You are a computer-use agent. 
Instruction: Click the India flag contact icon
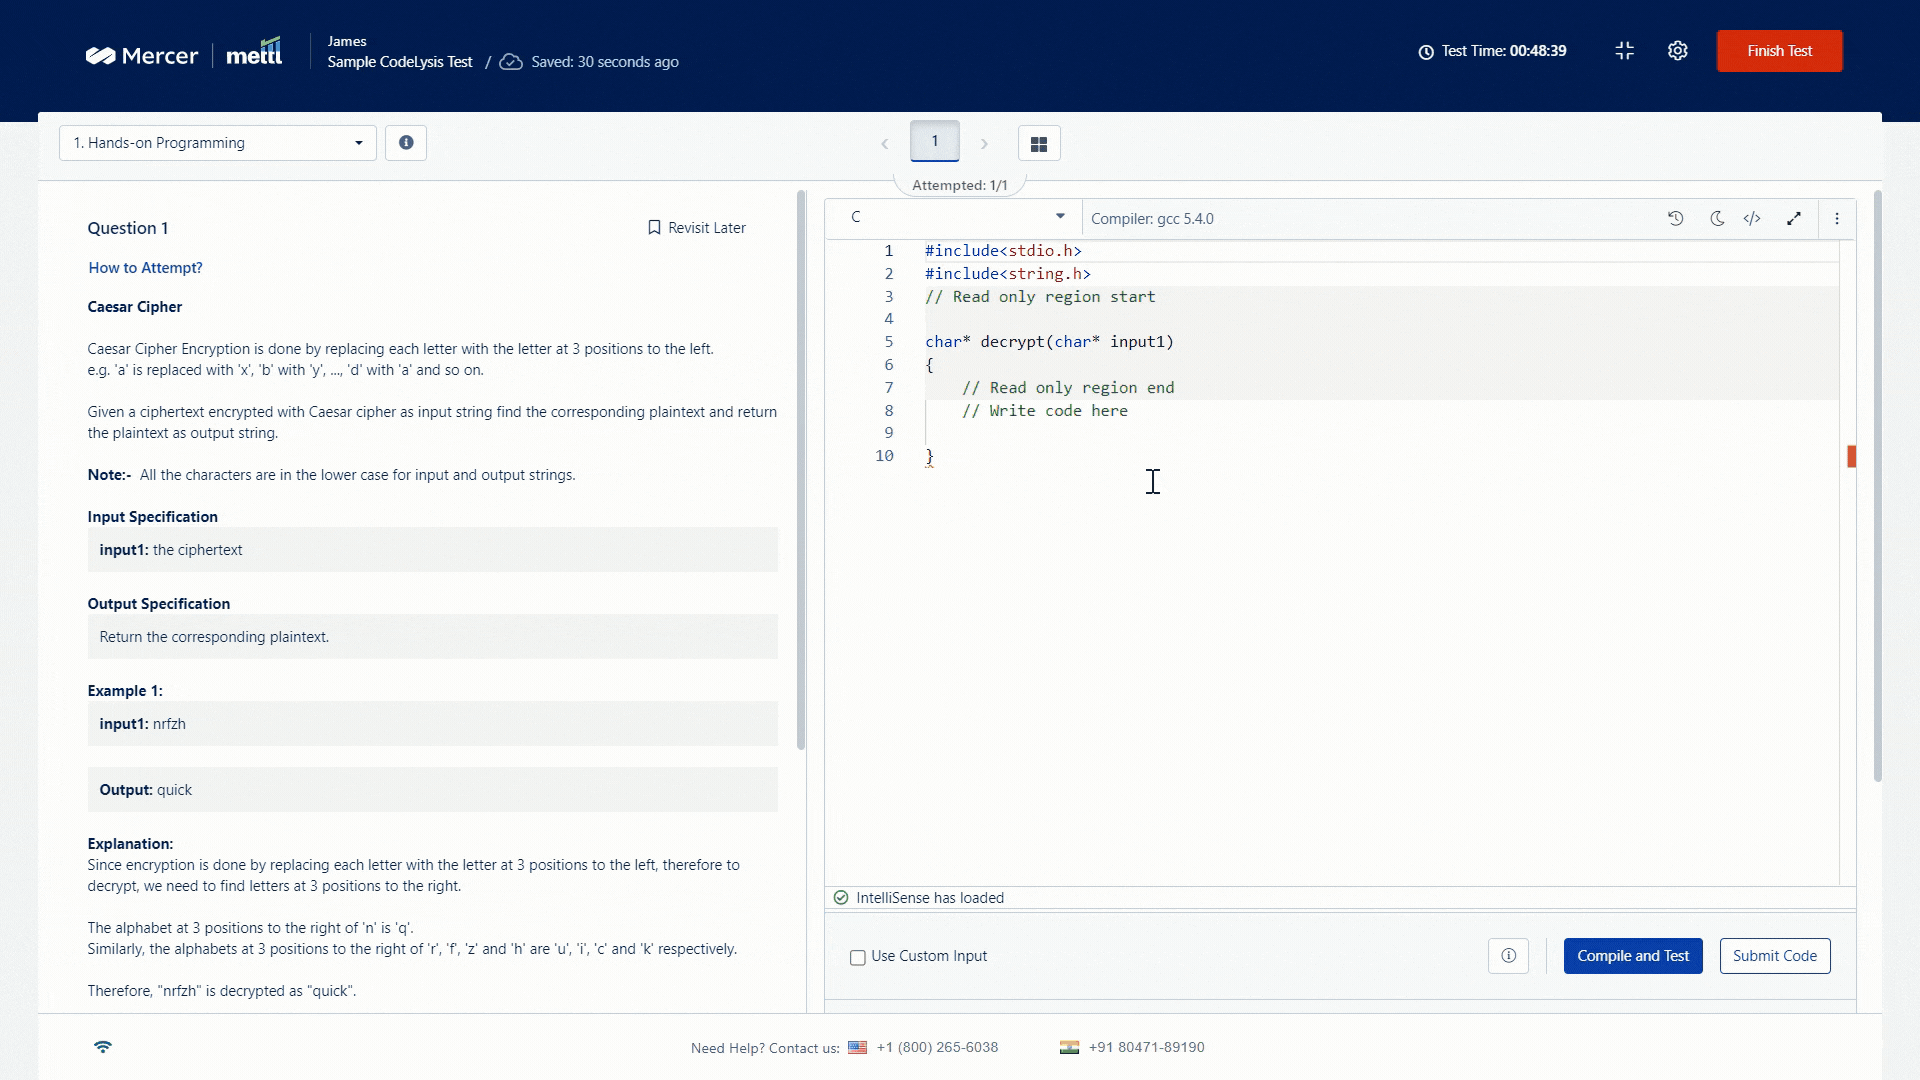tap(1069, 1048)
